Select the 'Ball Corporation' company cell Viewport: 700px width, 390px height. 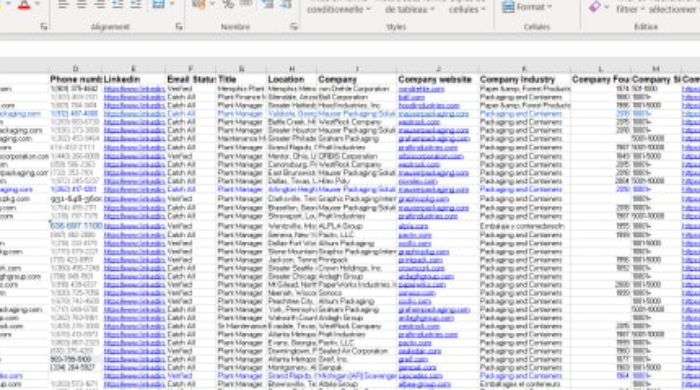click(357, 97)
